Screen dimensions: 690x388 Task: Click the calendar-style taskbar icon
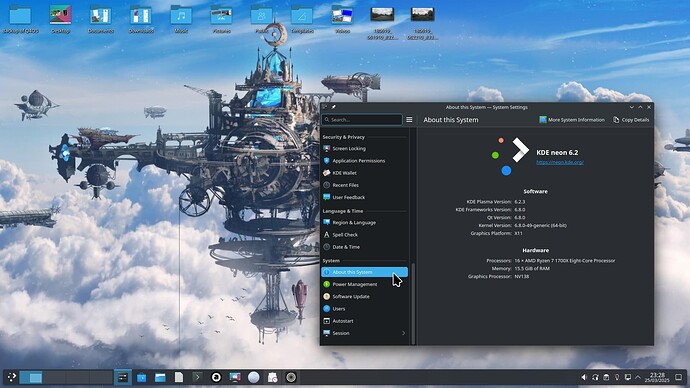click(x=272, y=377)
